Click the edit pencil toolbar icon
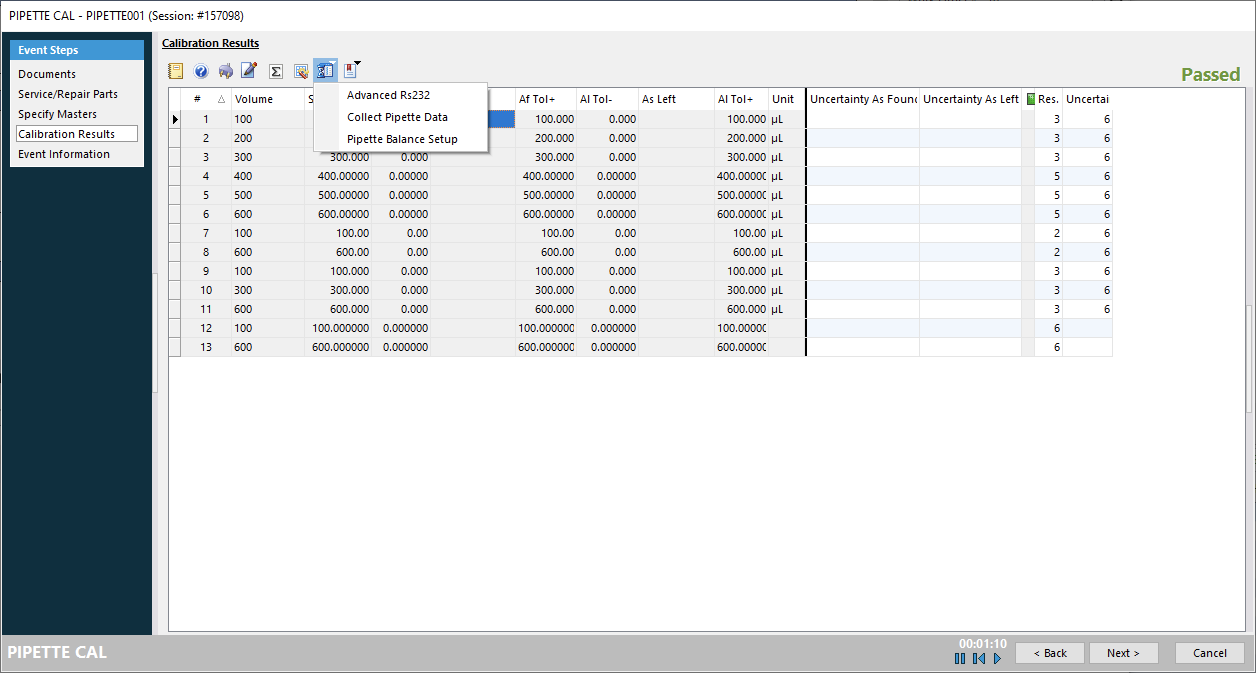Image resolution: width=1256 pixels, height=673 pixels. pyautogui.click(x=249, y=71)
